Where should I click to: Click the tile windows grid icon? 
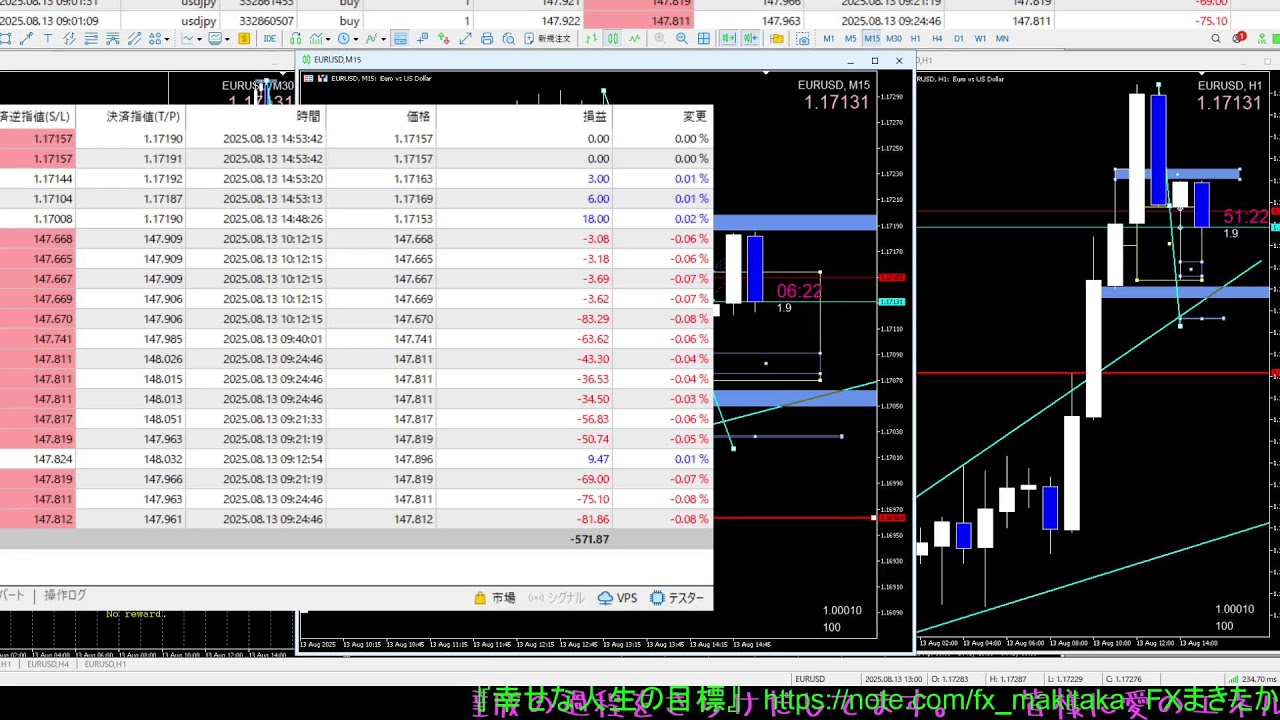click(704, 39)
